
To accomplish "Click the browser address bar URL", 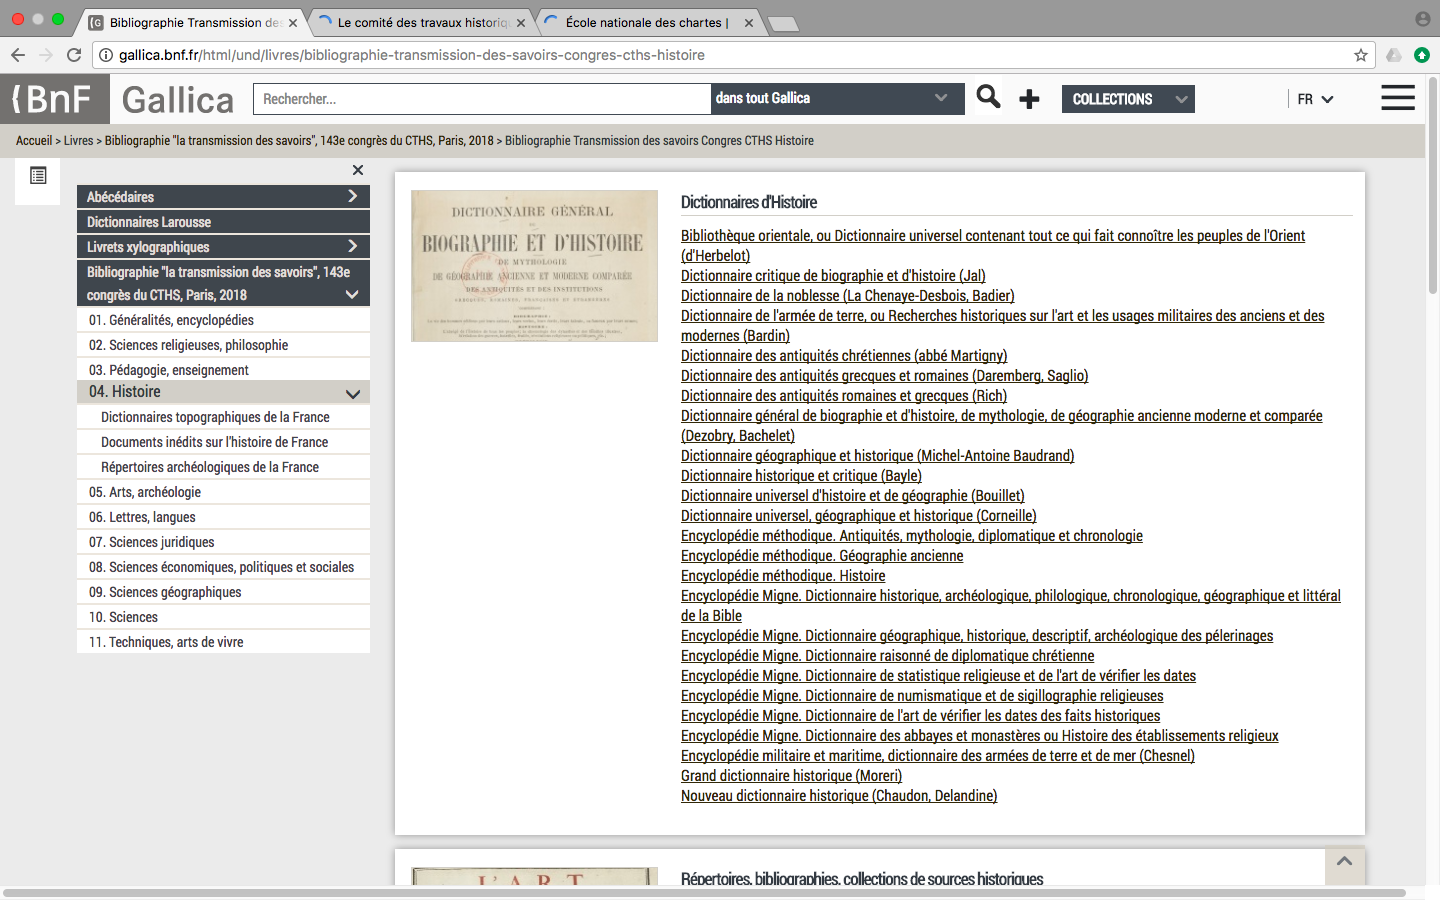I will (x=412, y=55).
